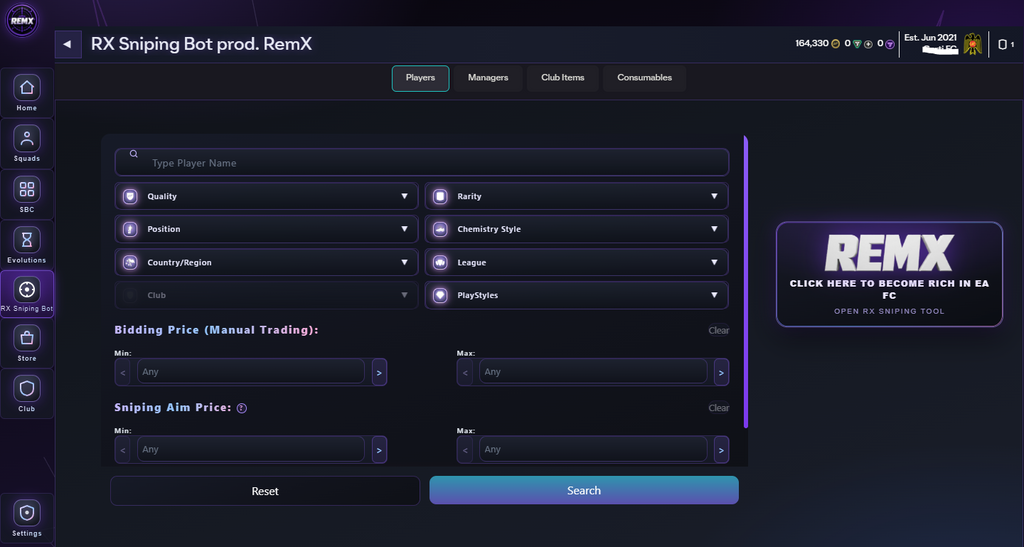
Task: Switch to the Players tab
Action: (x=421, y=78)
